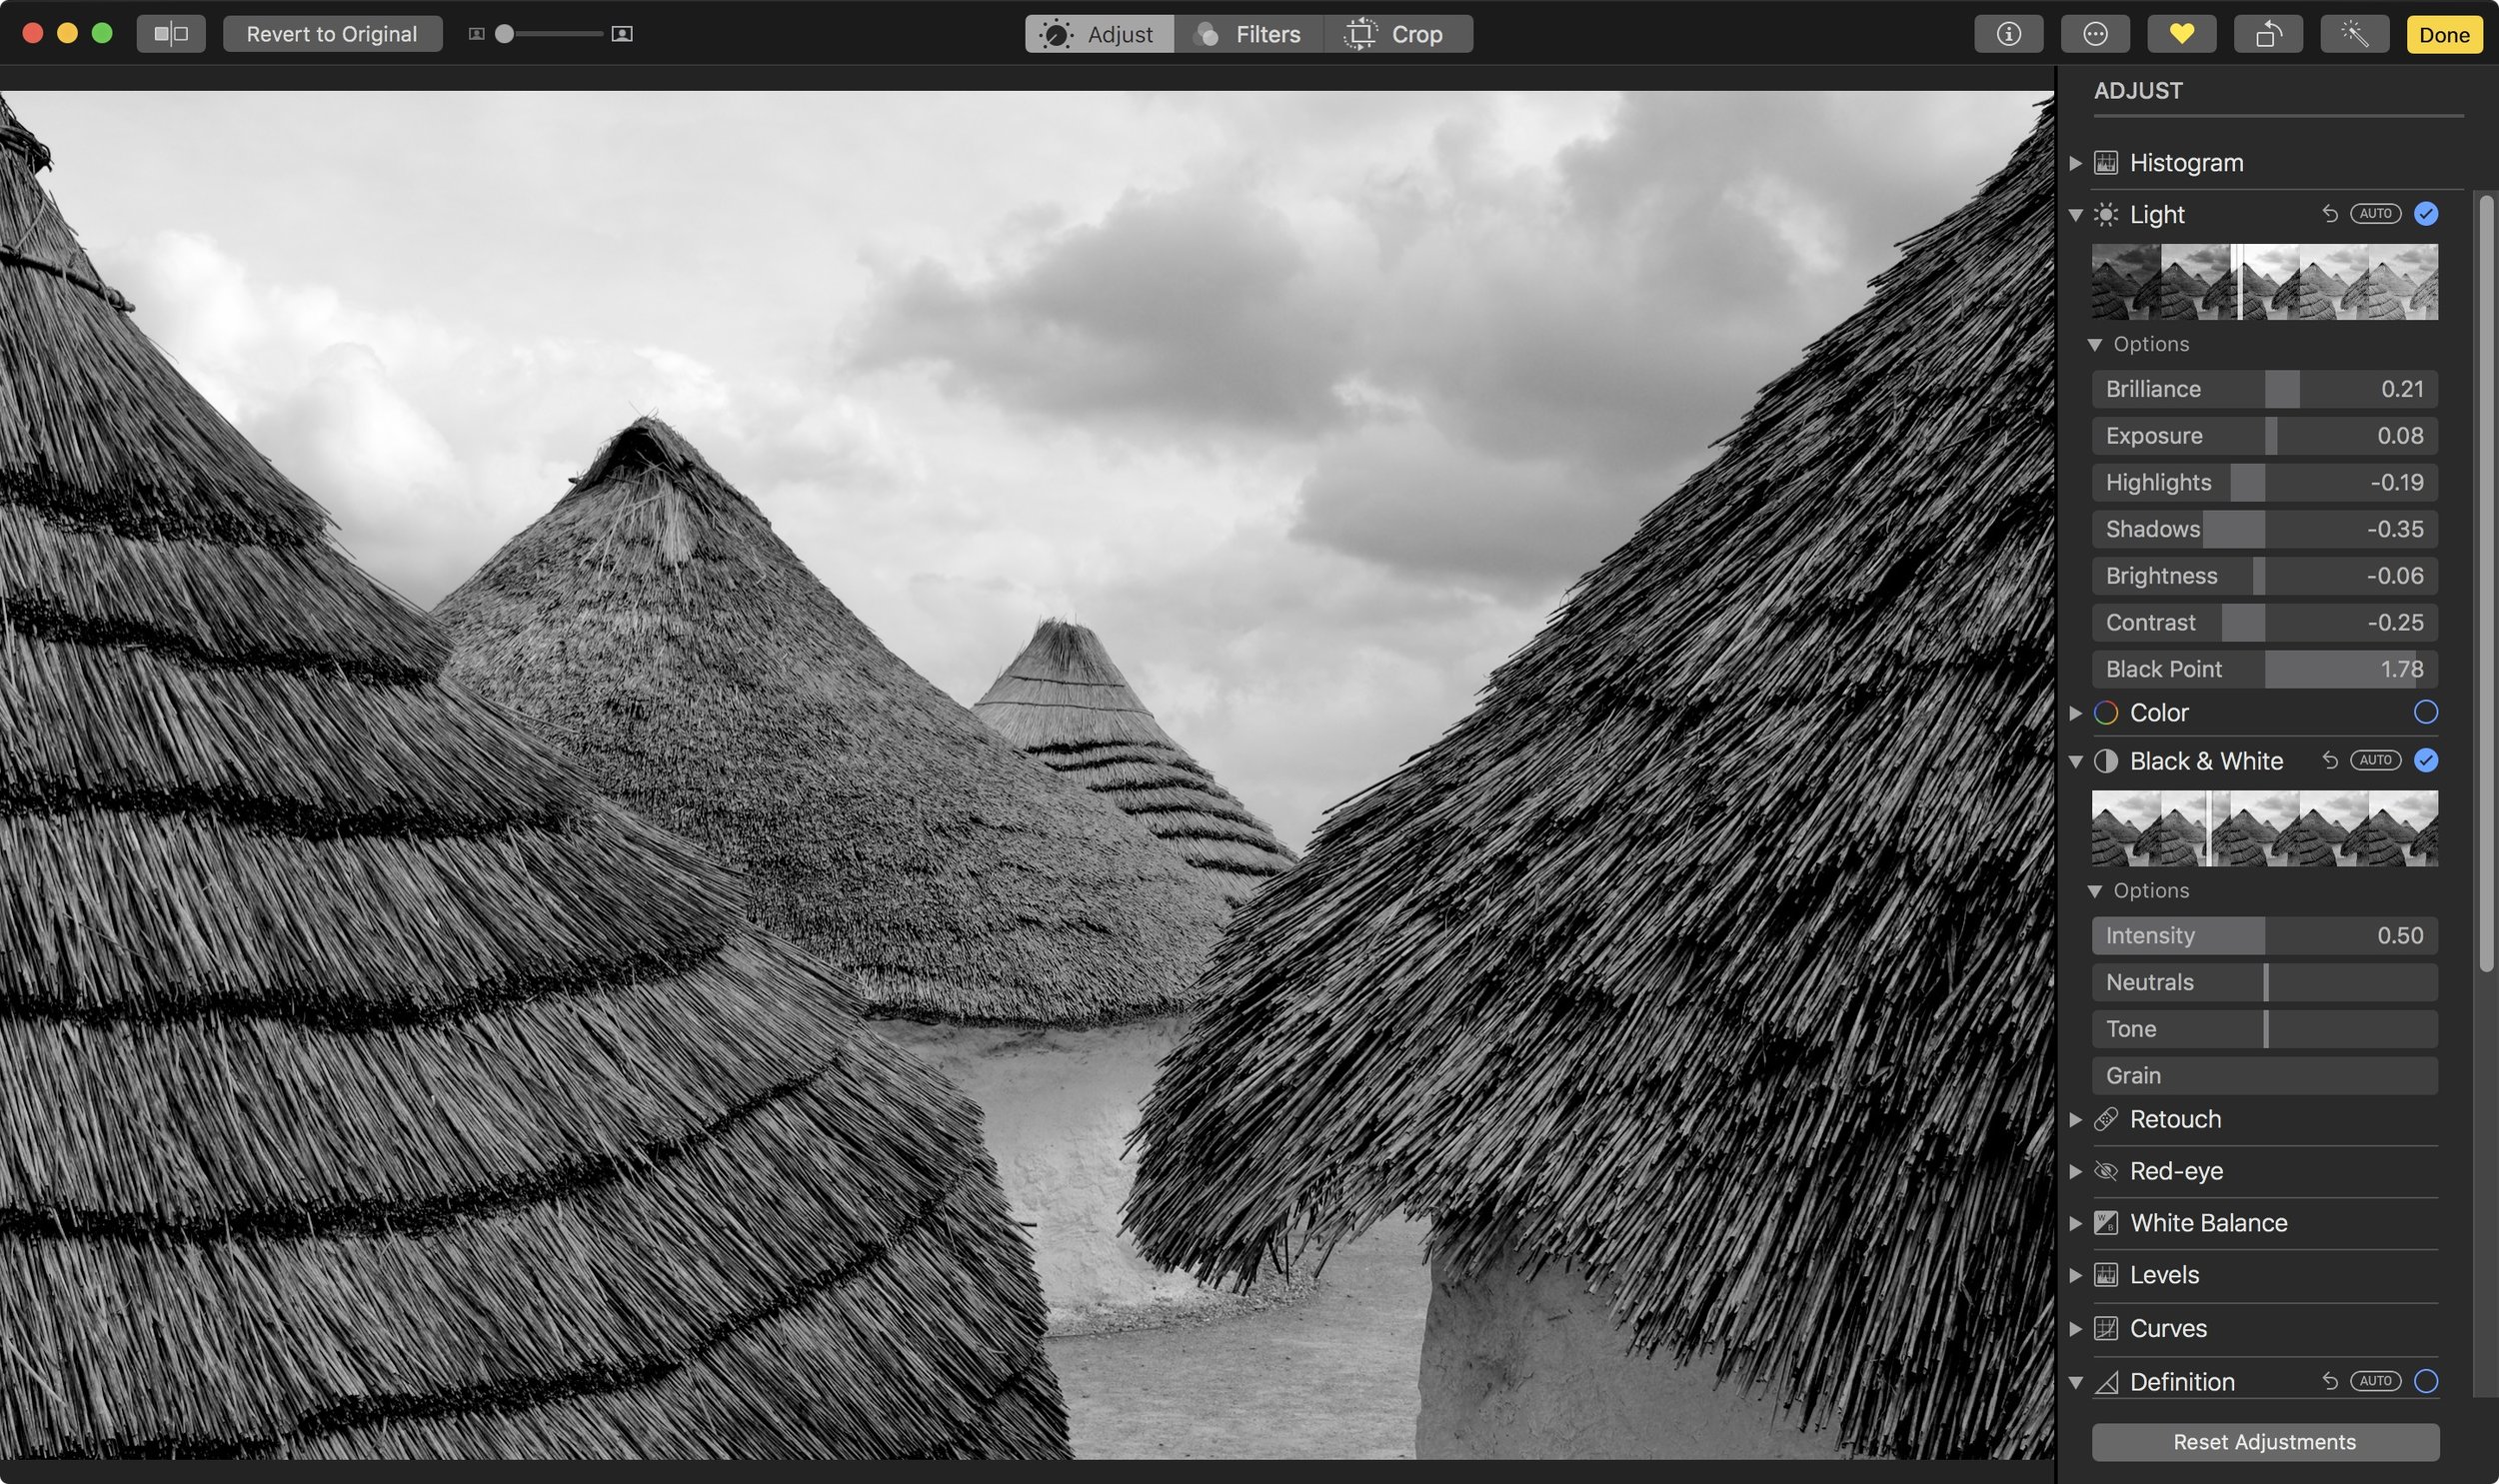This screenshot has height=1484, width=2499.
Task: Disable the Black & White adjustment checkmark
Action: (x=2425, y=760)
